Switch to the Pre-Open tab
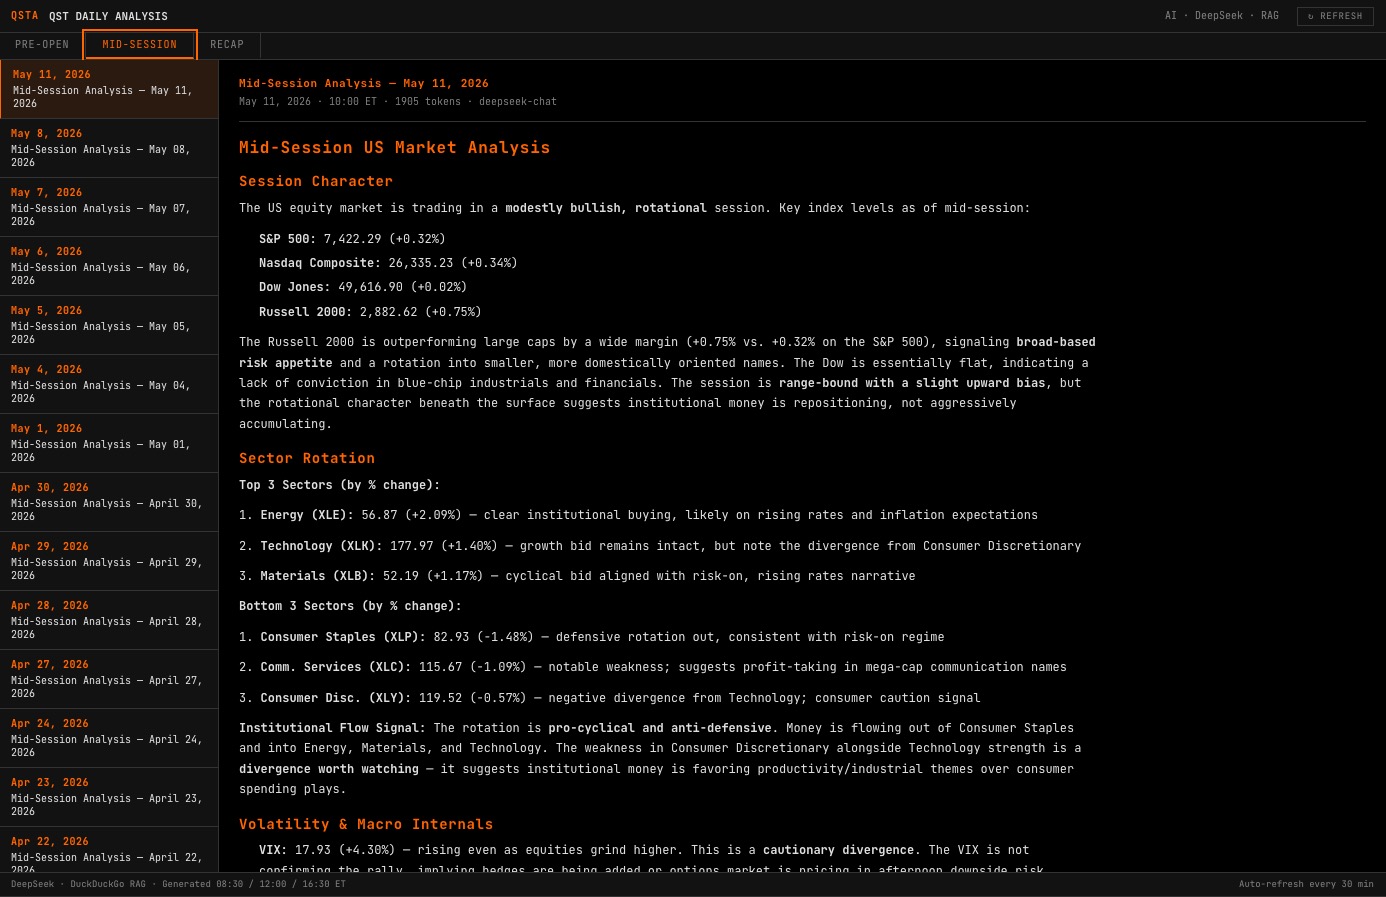Image resolution: width=1386 pixels, height=897 pixels. tap(42, 45)
